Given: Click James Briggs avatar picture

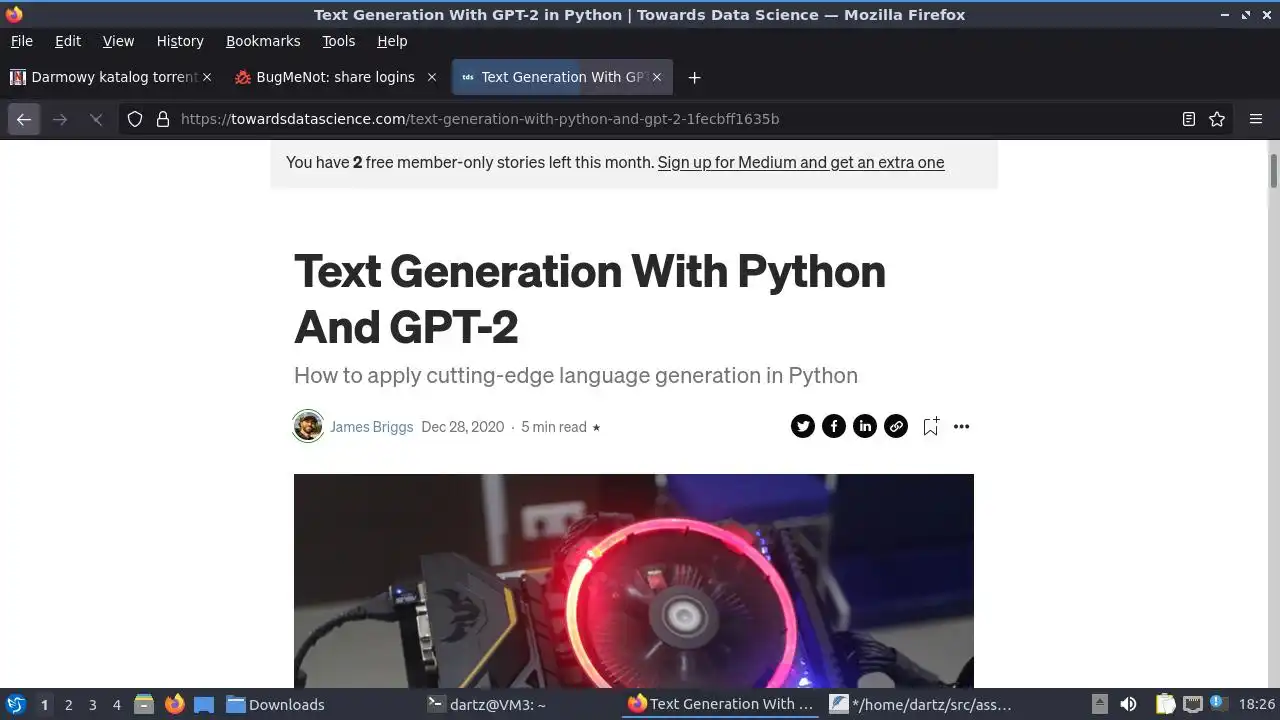Looking at the screenshot, I should coord(308,426).
